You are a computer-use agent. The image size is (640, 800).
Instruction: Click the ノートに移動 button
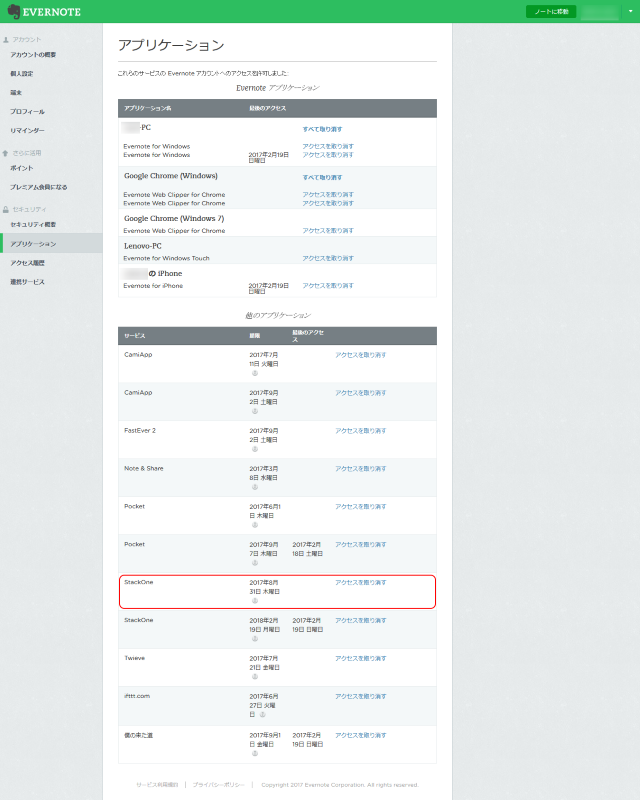pyautogui.click(x=551, y=11)
